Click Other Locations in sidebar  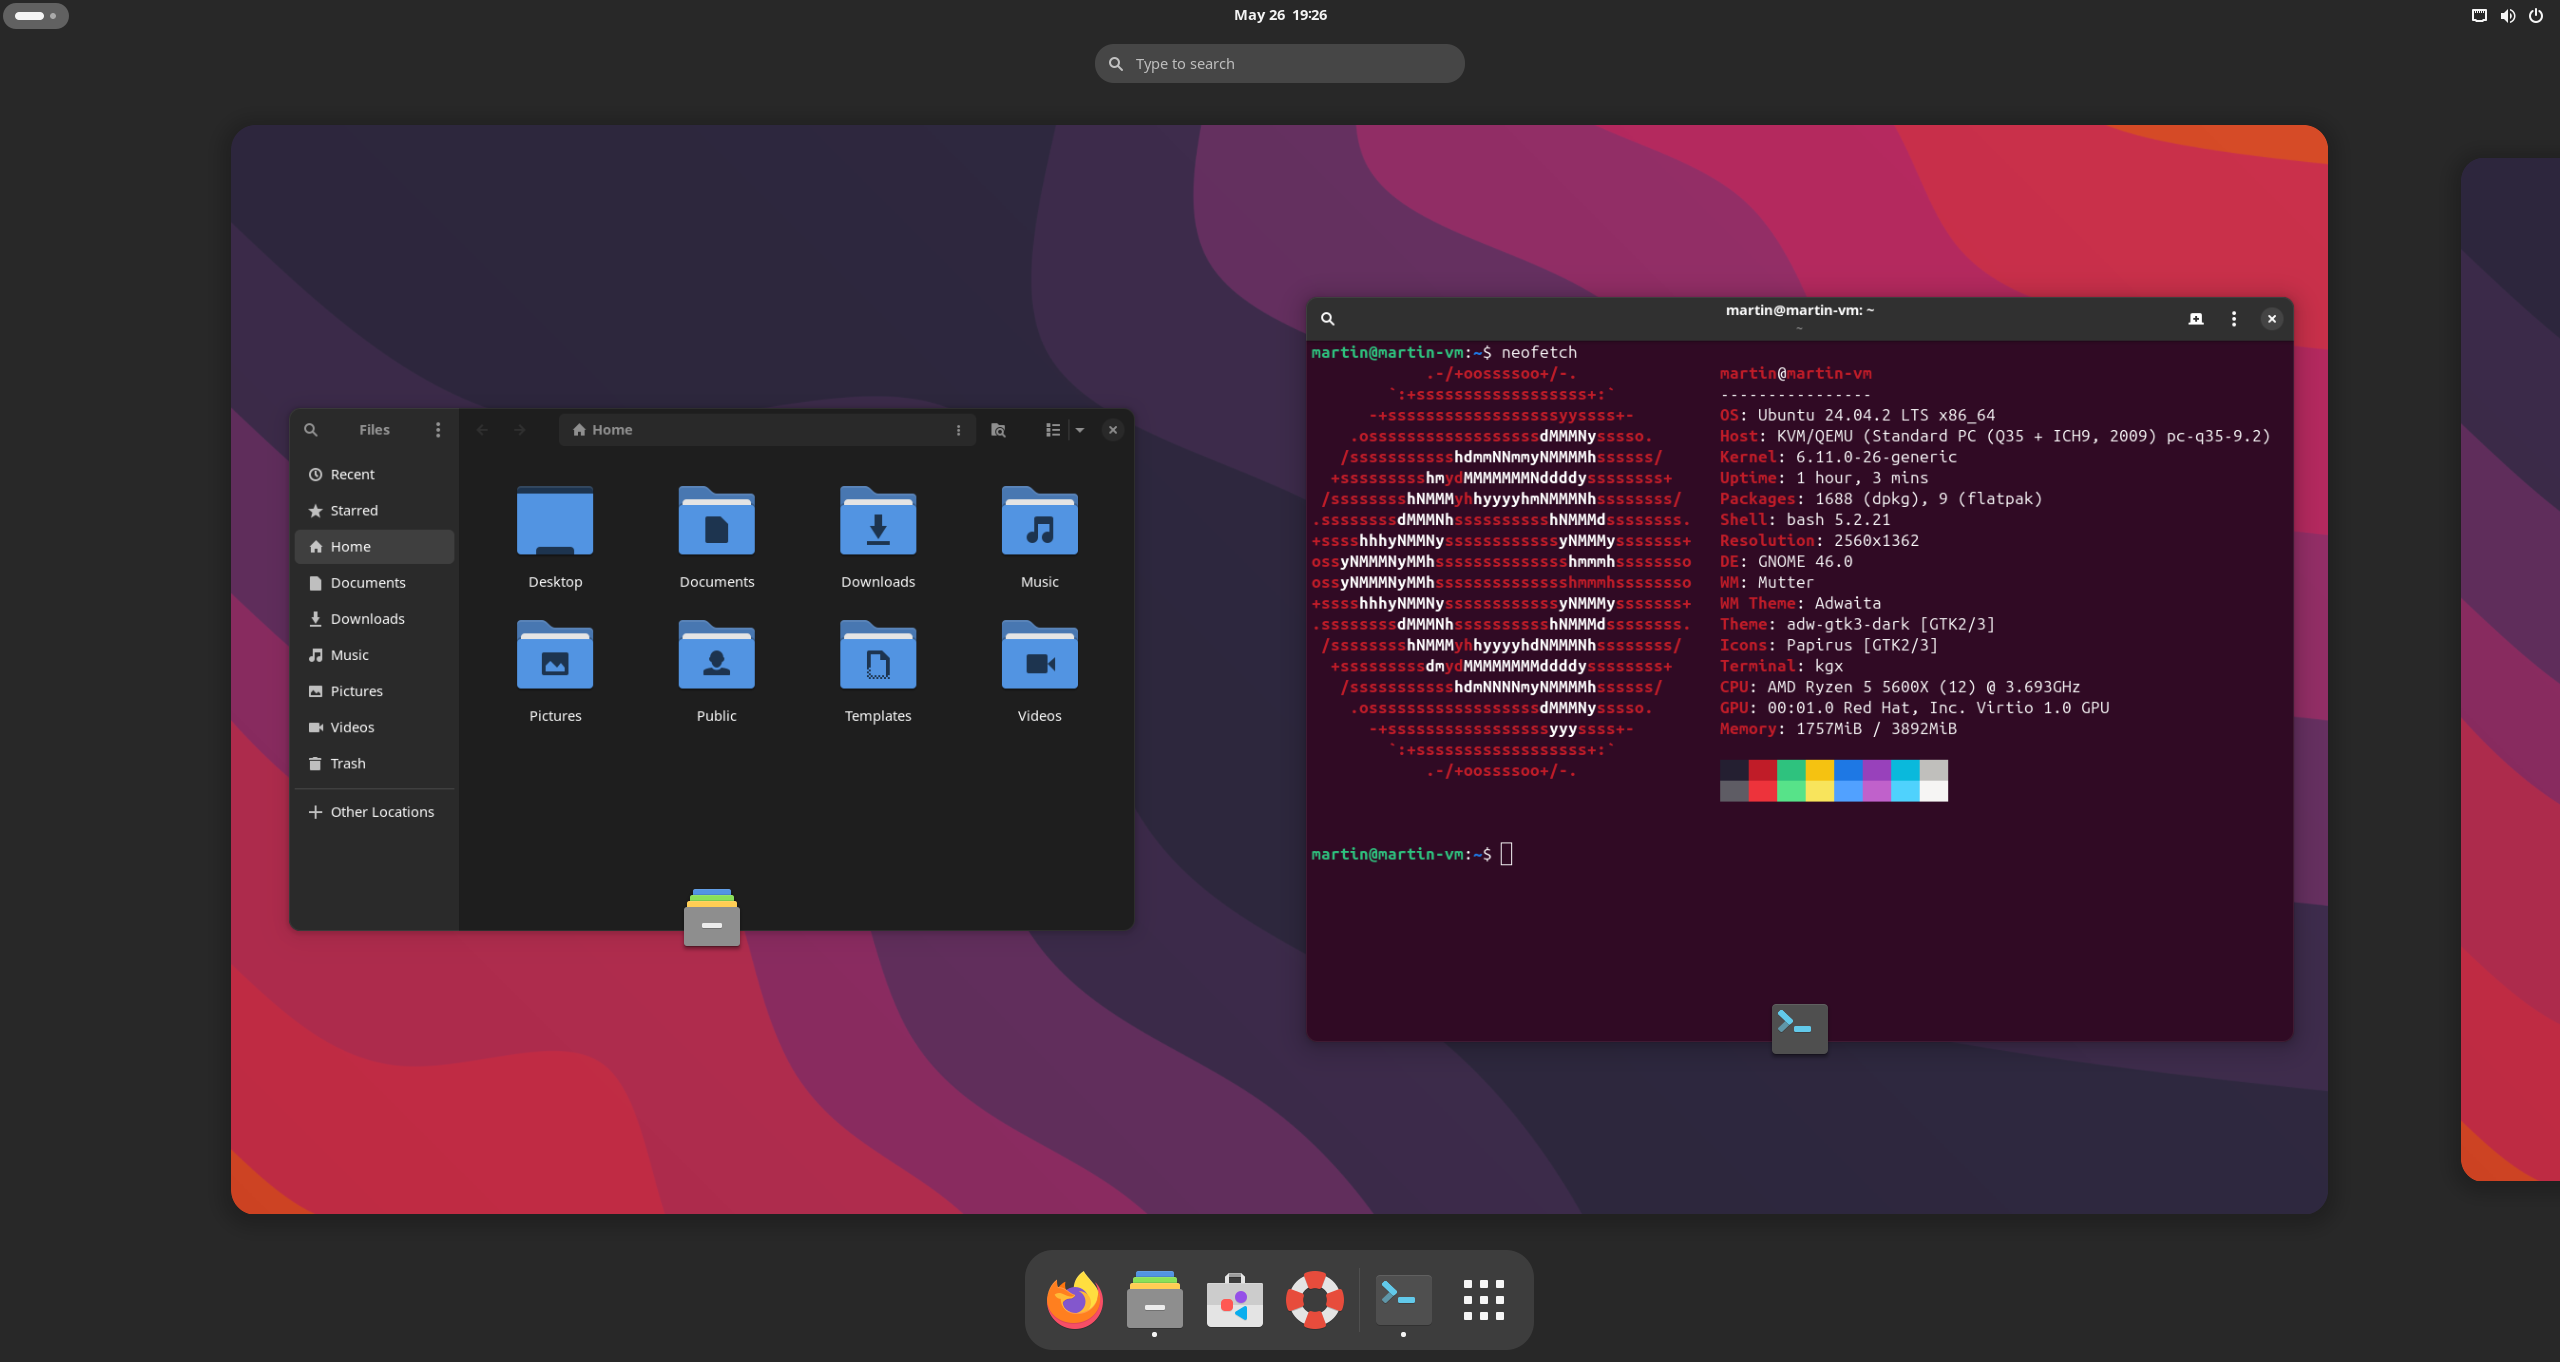pyautogui.click(x=382, y=812)
